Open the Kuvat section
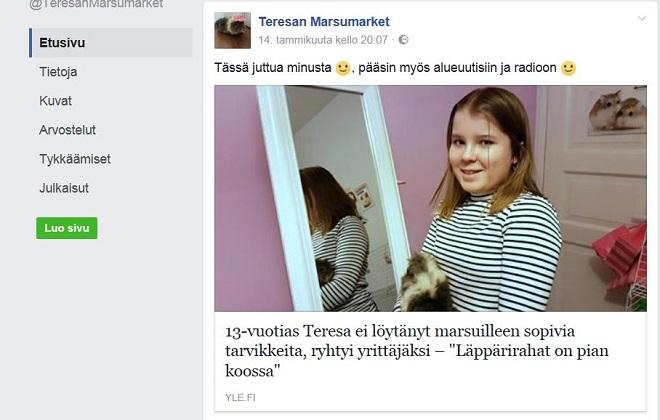660x420 pixels. [x=55, y=101]
